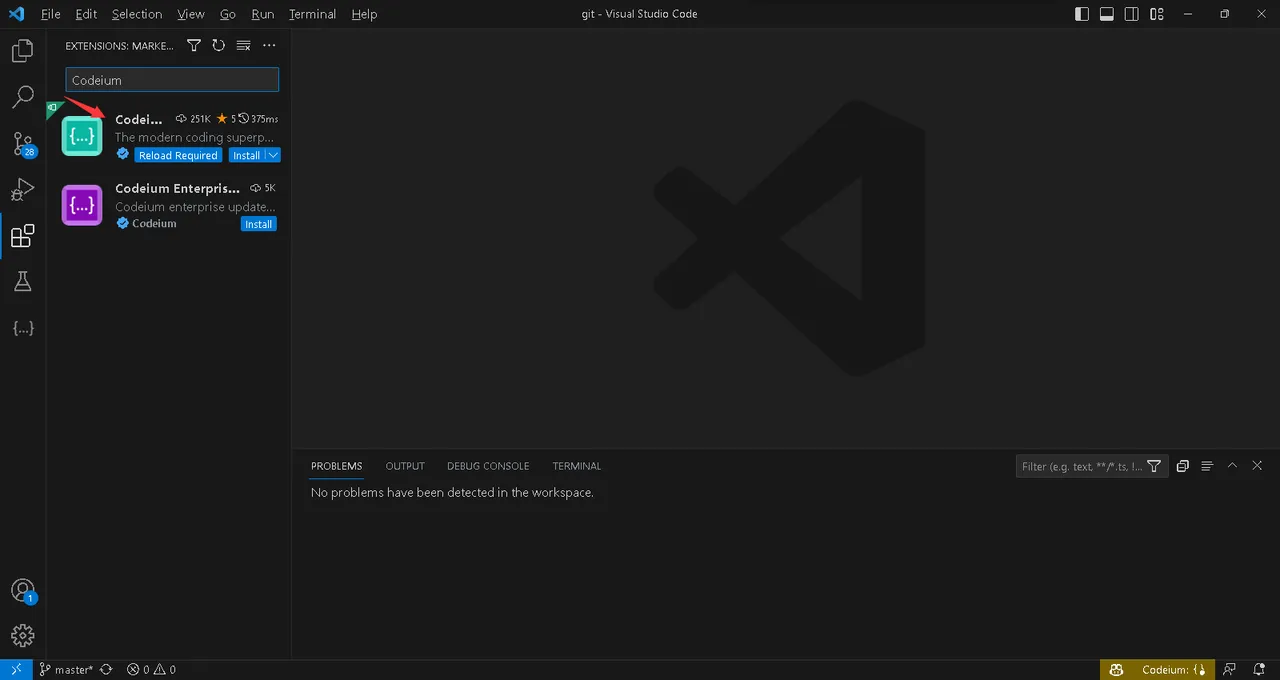Open the Explorer view in activity bar
This screenshot has height=680, width=1280.
click(22, 51)
